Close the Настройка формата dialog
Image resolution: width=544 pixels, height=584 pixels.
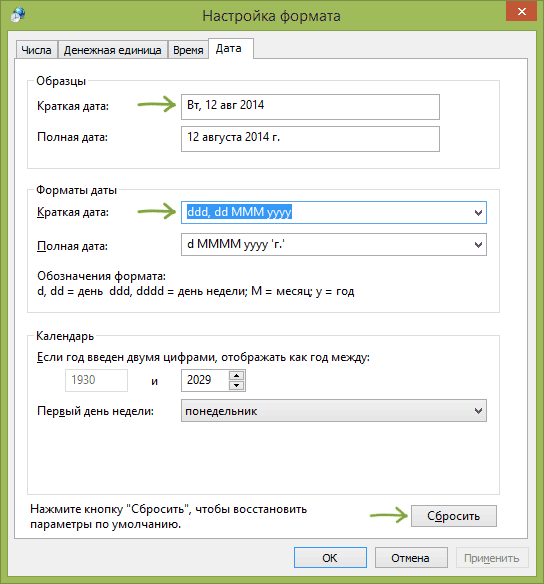[x=522, y=12]
